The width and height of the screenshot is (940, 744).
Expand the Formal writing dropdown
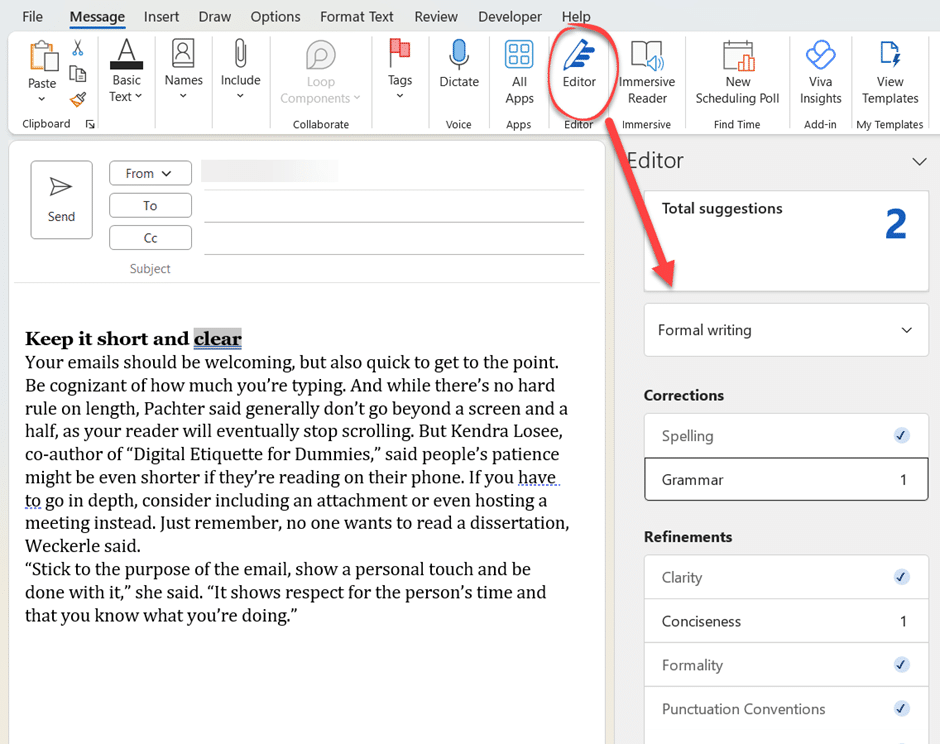pos(906,330)
